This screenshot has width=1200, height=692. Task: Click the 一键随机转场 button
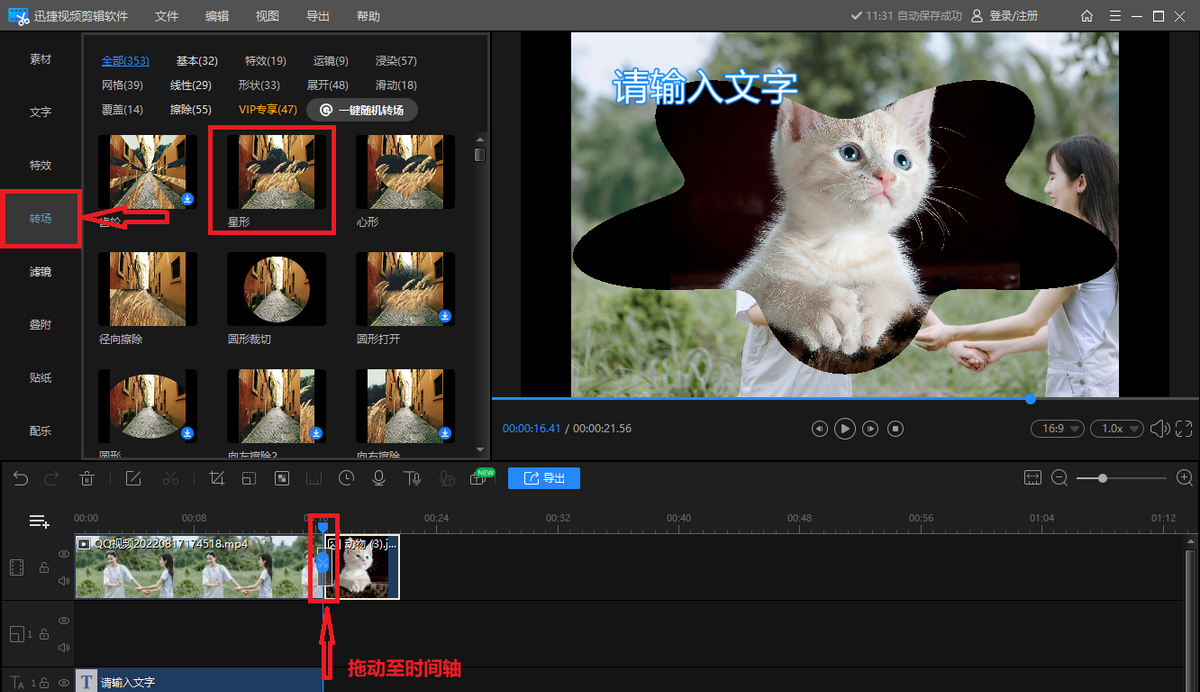362,110
